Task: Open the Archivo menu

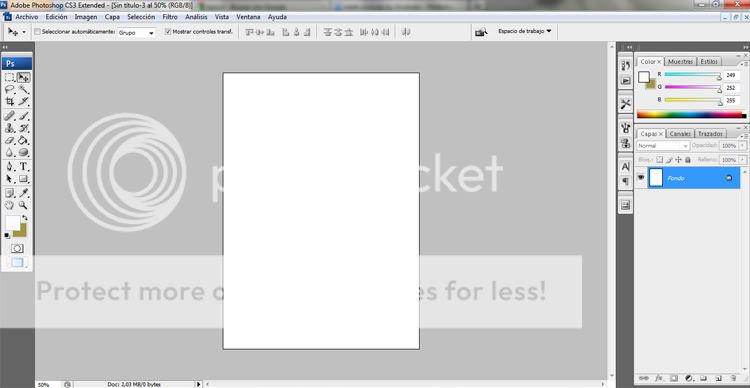Action: pyautogui.click(x=27, y=17)
